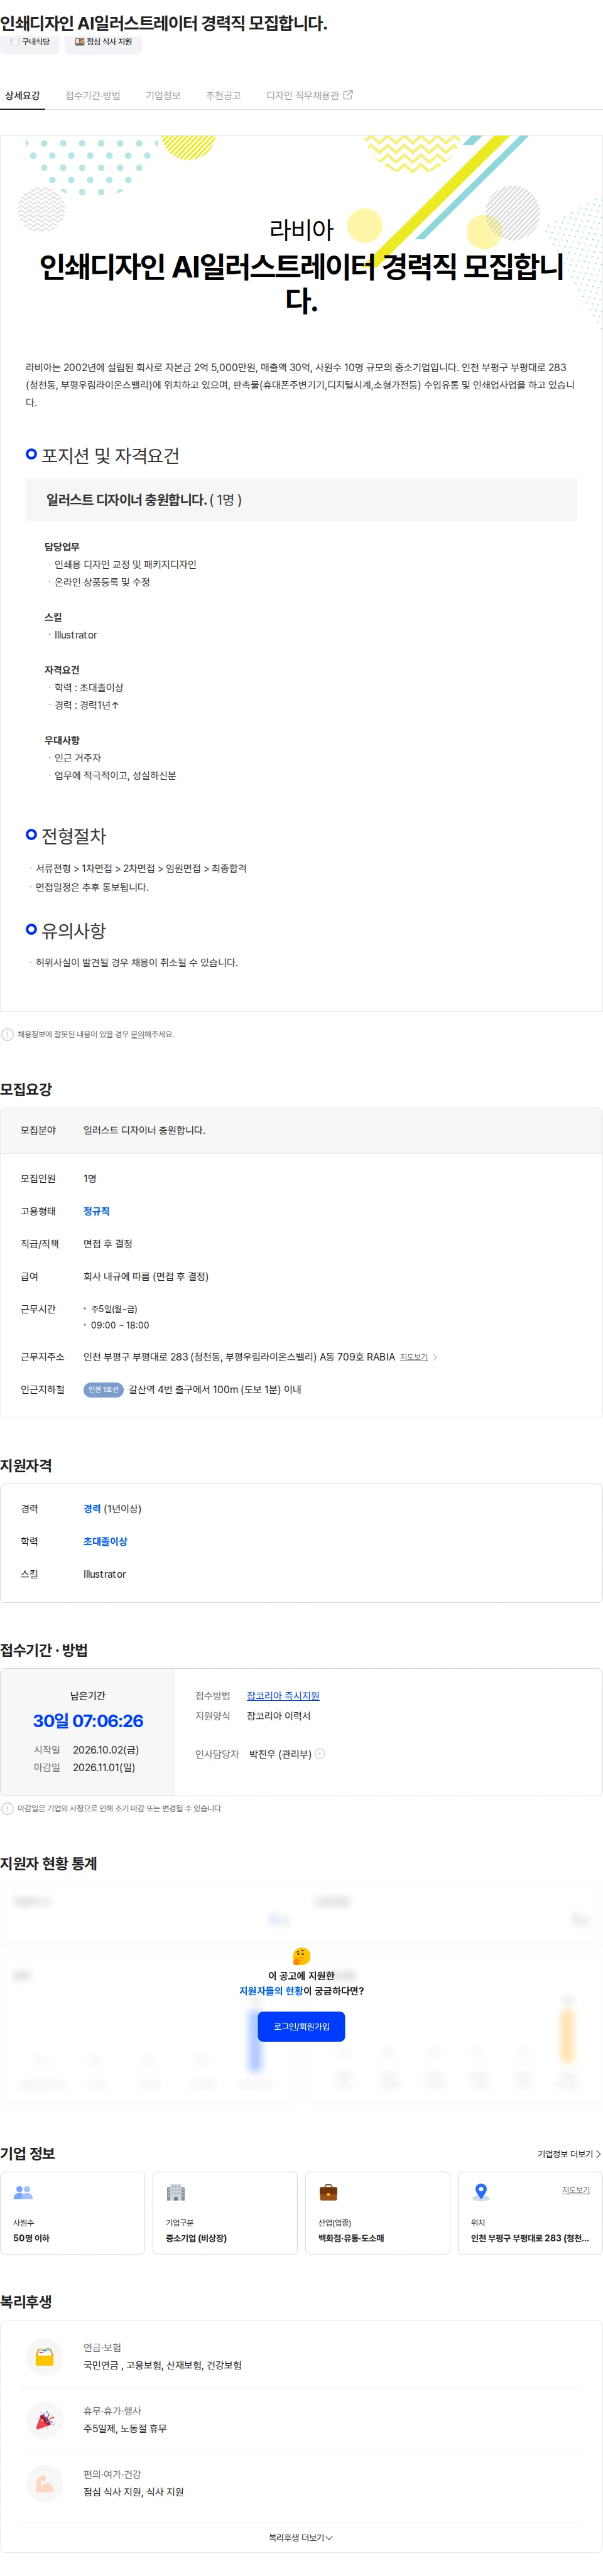Click the 휴무·휴가·행사 party icon
Screen dimensions: 603x2576
45,2420
